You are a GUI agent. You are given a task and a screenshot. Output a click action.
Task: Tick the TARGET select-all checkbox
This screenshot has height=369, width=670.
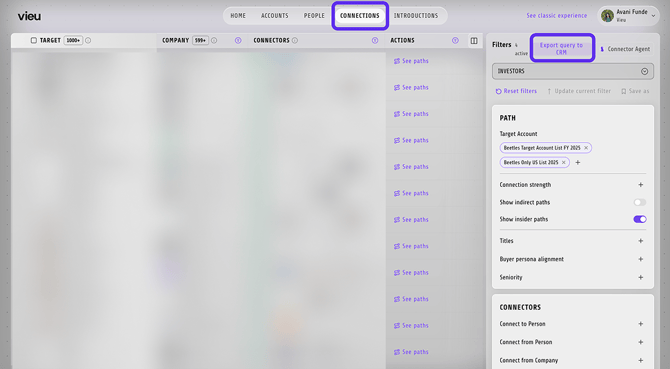pyautogui.click(x=34, y=40)
